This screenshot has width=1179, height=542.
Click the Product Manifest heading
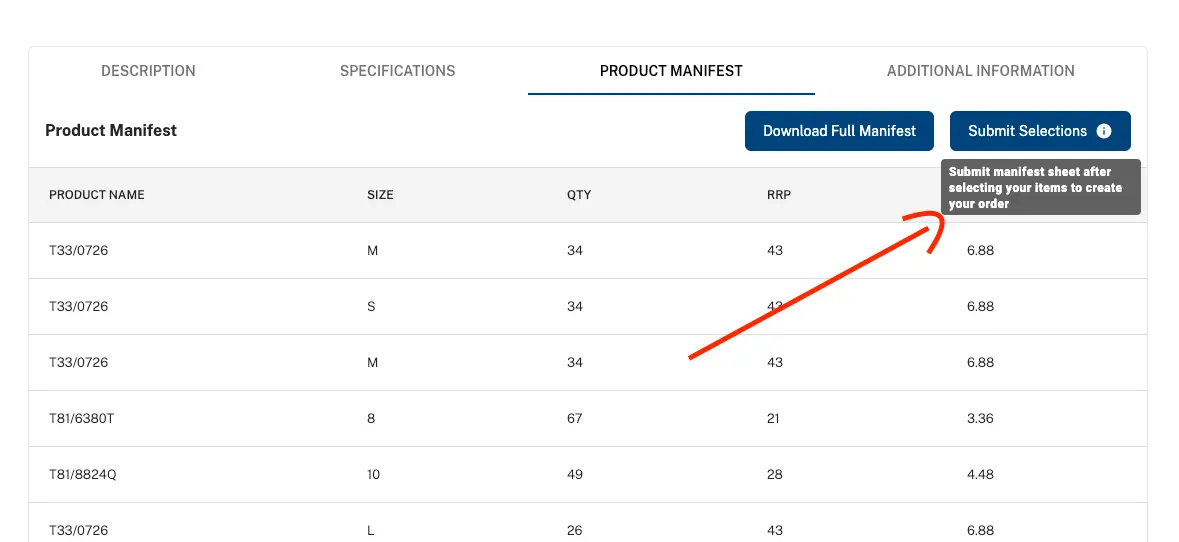[x=111, y=130]
